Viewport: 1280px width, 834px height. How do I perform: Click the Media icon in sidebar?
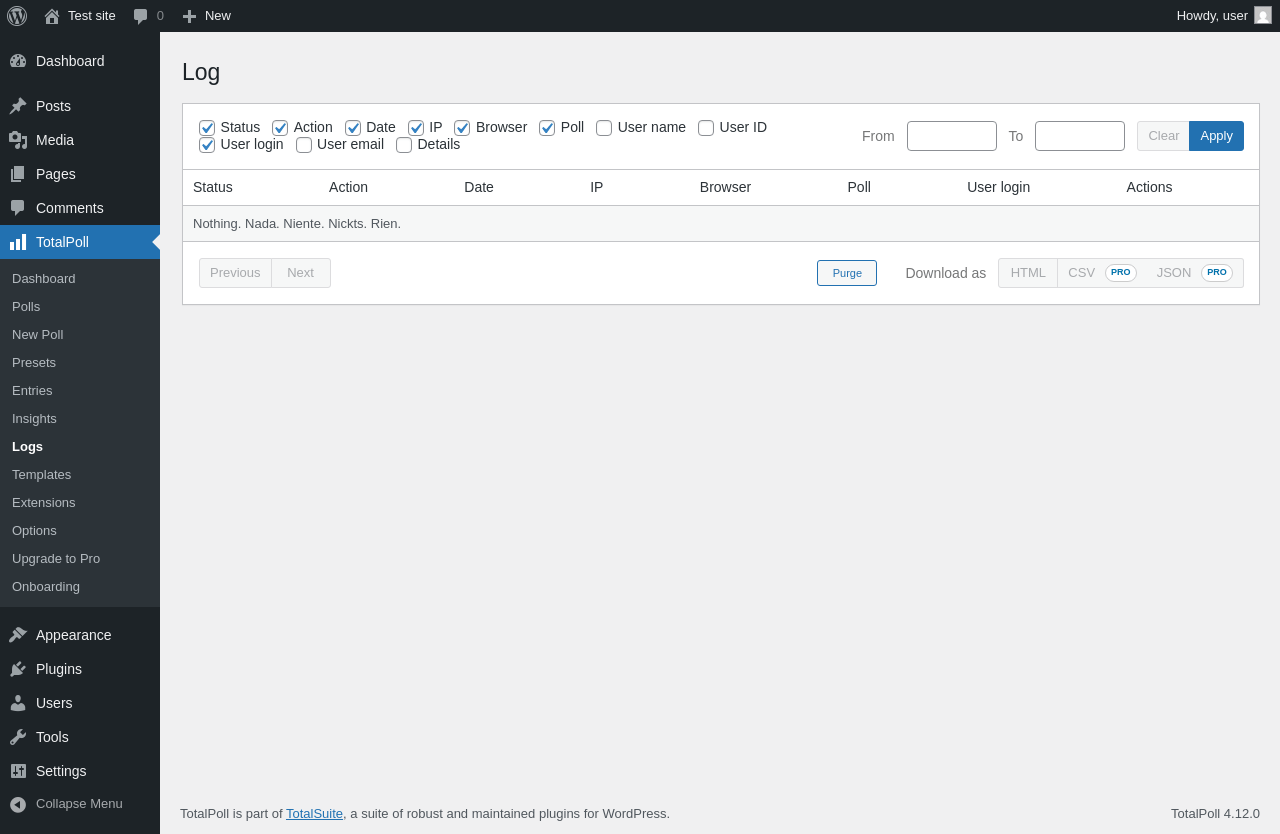click(18, 140)
